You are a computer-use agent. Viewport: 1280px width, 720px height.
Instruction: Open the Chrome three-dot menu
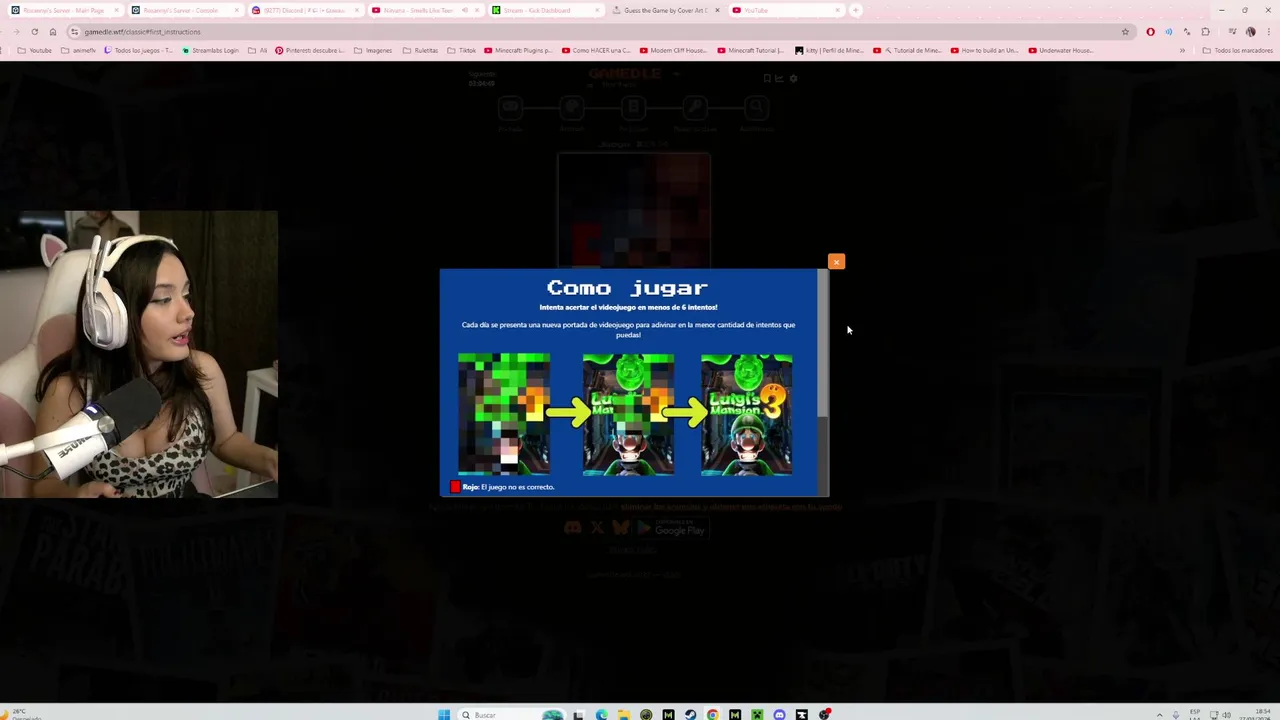[x=1268, y=31]
